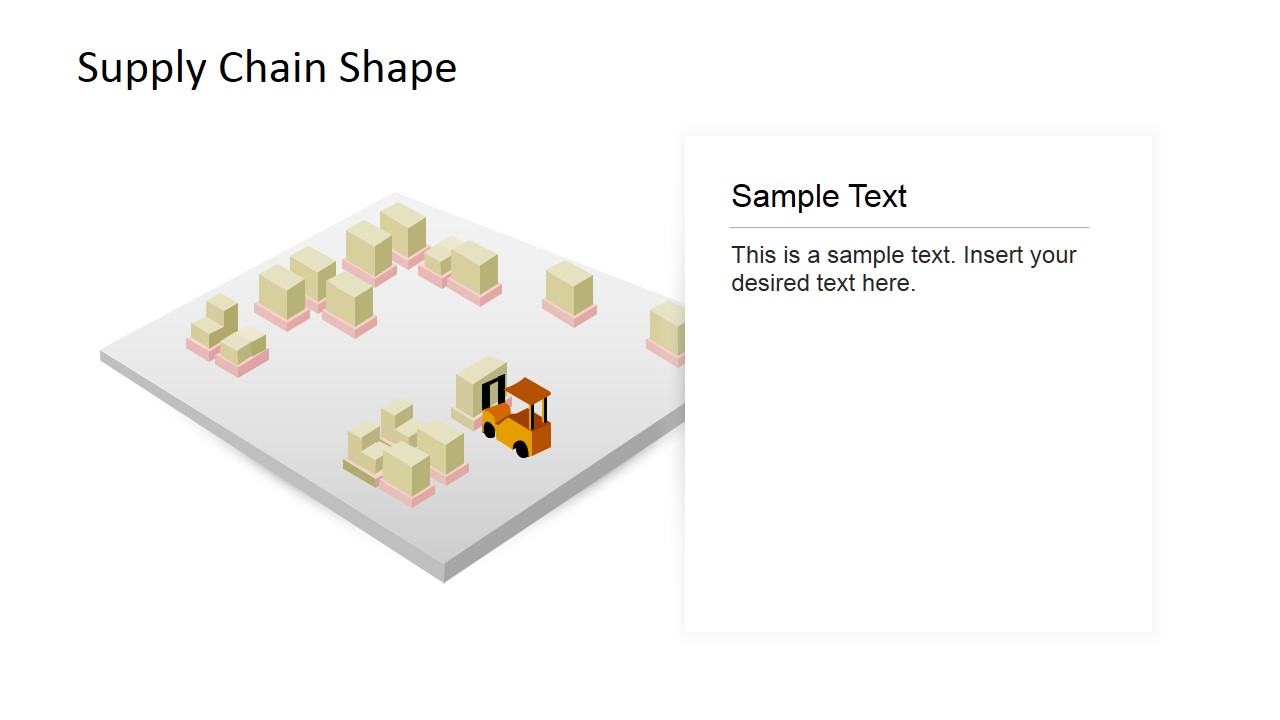Select the orange forklift graphic

[x=517, y=418]
